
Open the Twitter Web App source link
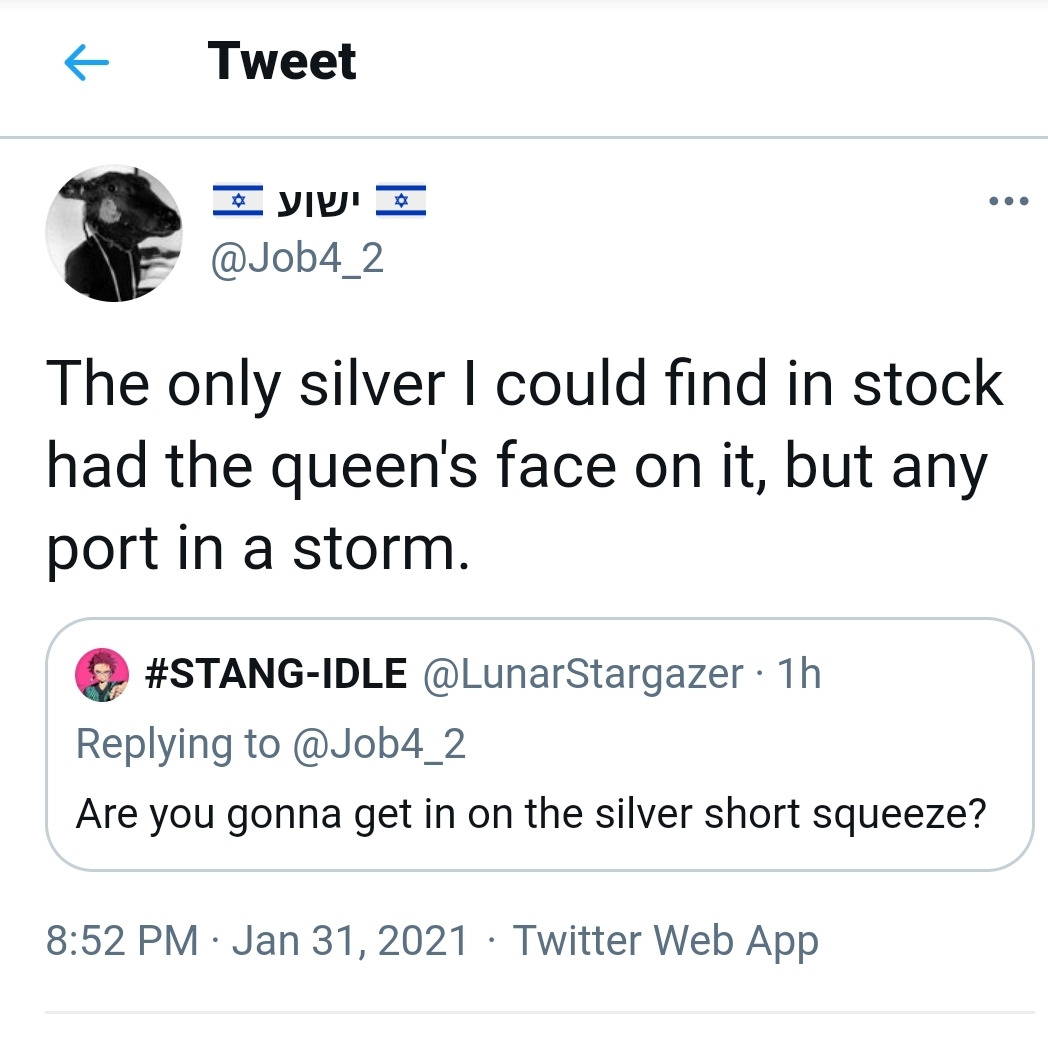tap(665, 941)
